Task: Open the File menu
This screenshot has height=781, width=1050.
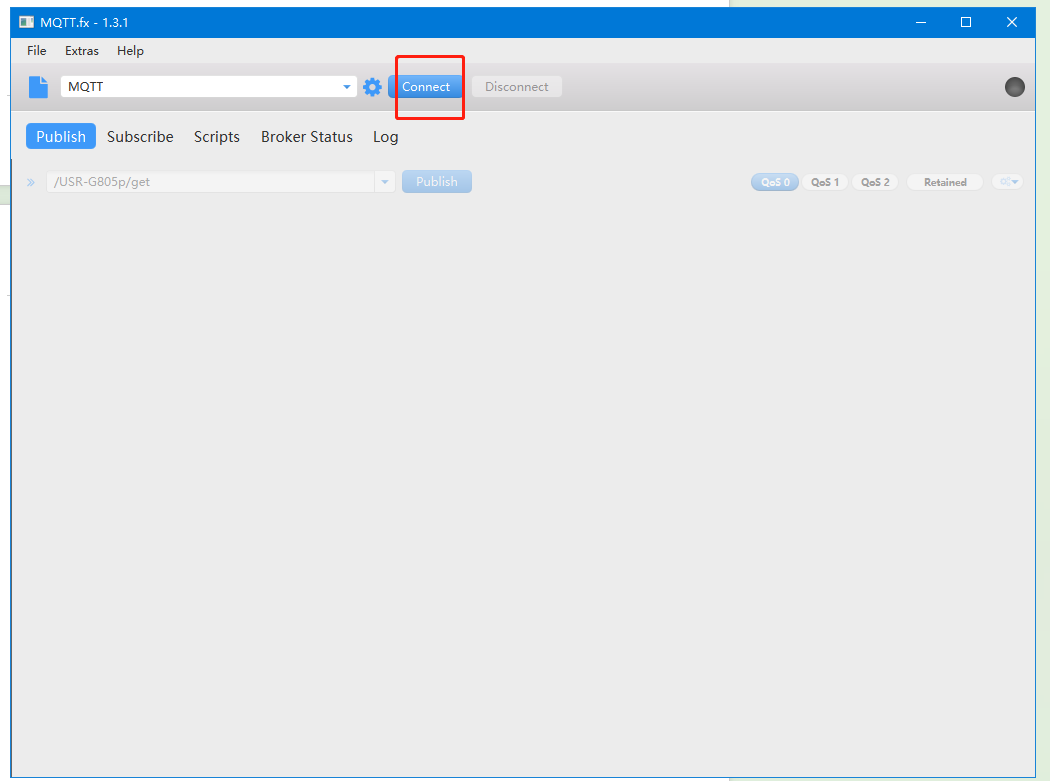Action: pyautogui.click(x=37, y=51)
